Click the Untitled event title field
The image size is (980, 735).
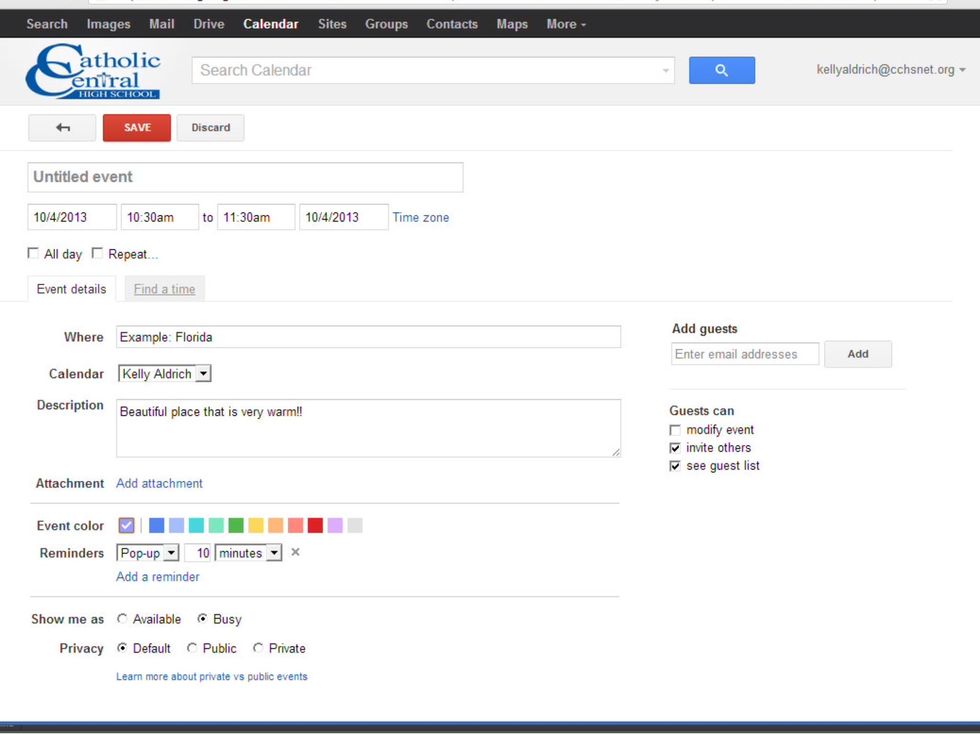tap(245, 177)
